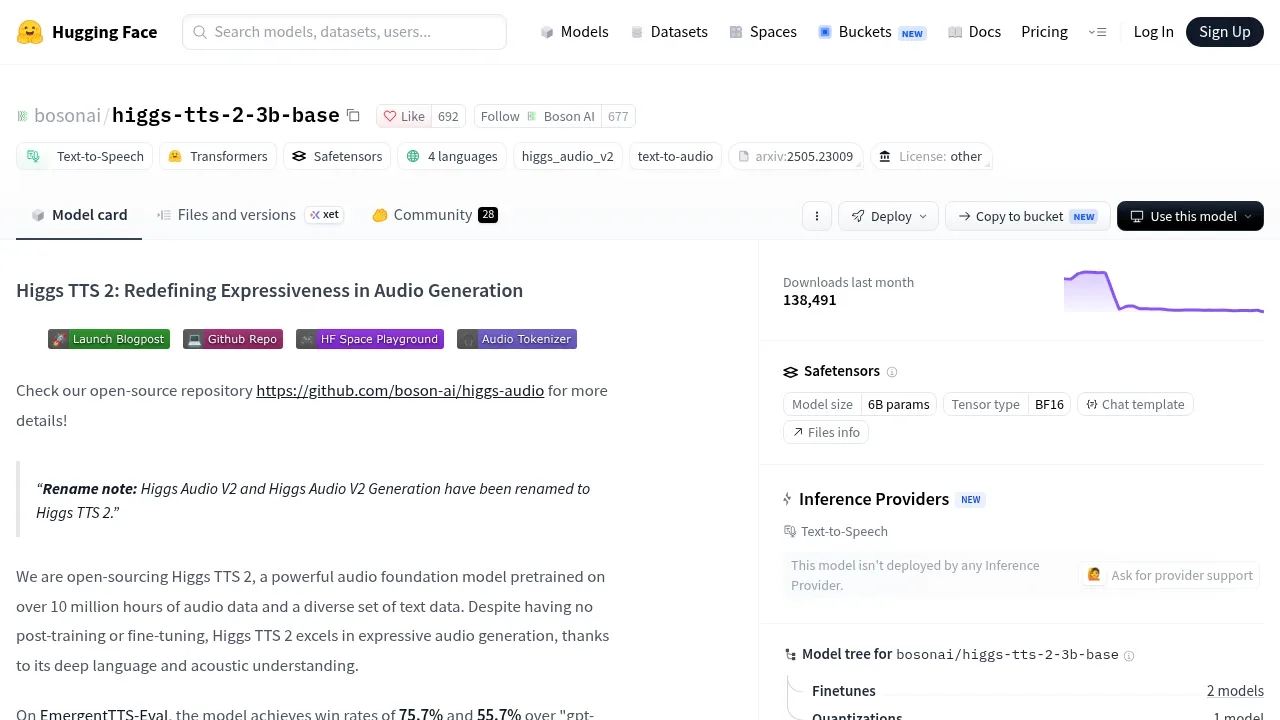
Task: Click the EmergentTTS-Eval link
Action: (x=105, y=714)
